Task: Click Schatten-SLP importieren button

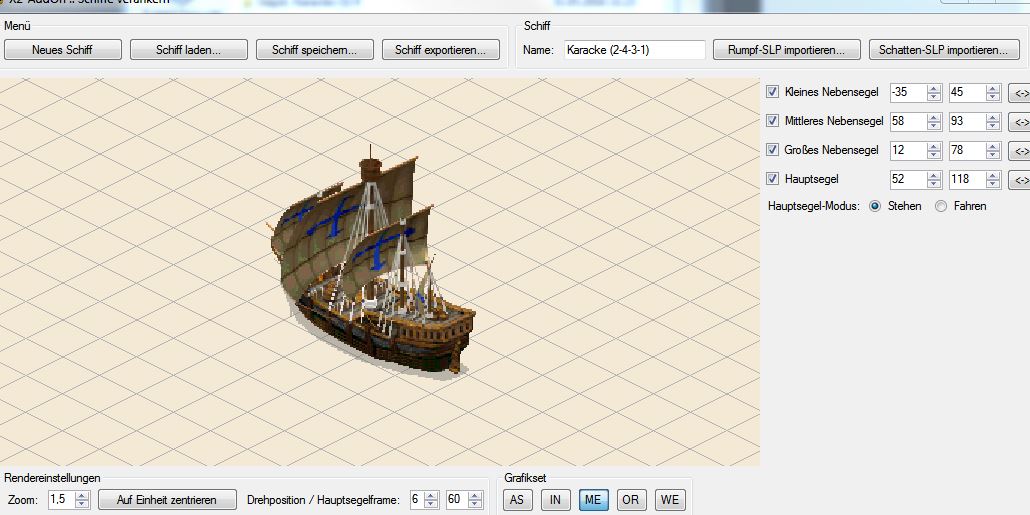Action: [944, 49]
